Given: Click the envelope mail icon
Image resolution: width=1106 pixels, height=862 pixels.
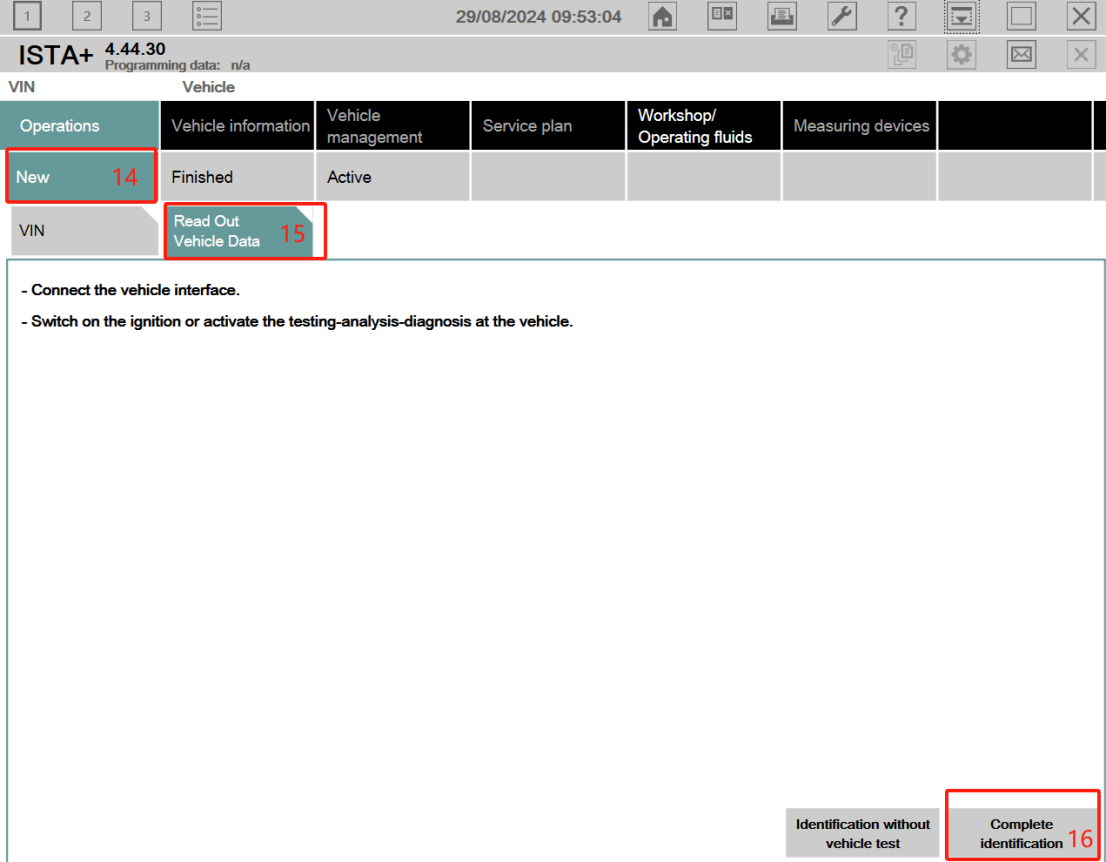Looking at the screenshot, I should click(1021, 55).
